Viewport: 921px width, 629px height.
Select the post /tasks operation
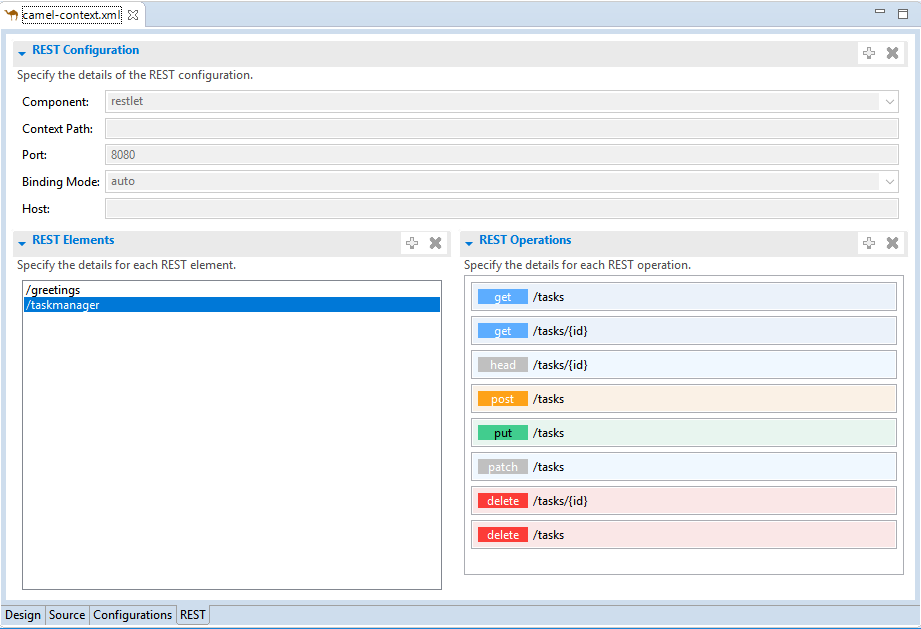(683, 399)
